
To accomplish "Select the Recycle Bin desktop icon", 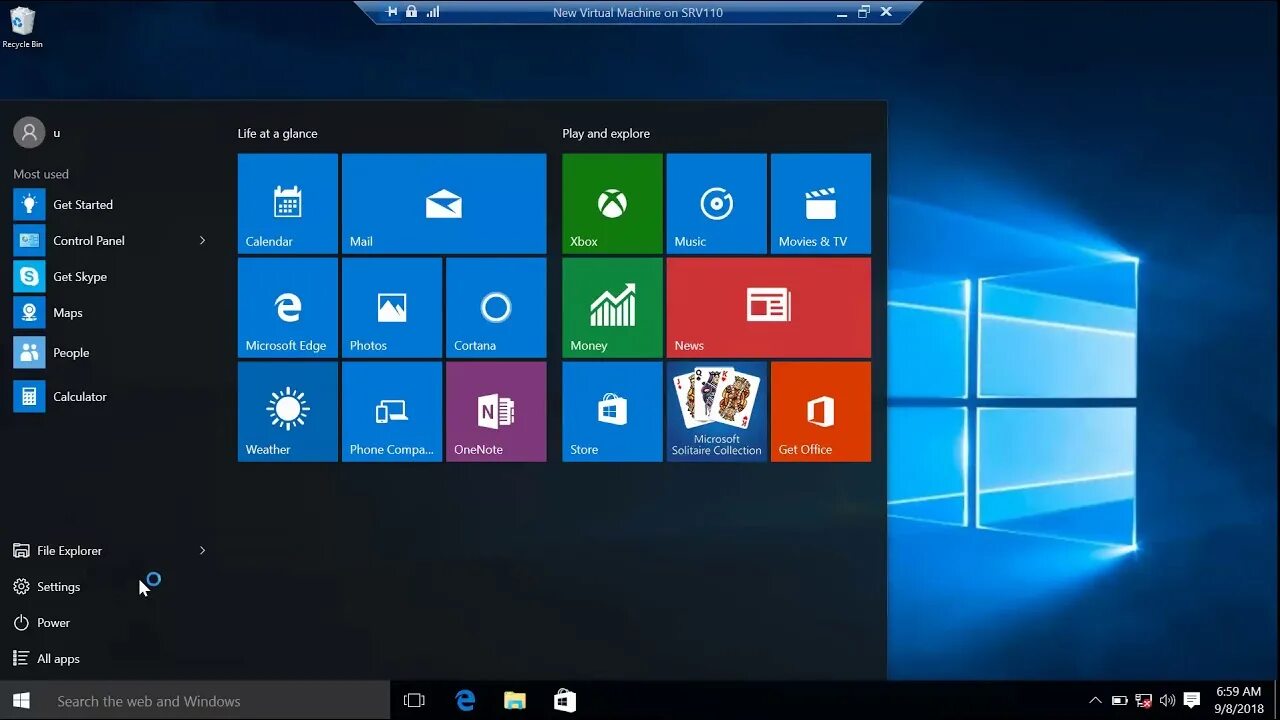I will point(22,28).
